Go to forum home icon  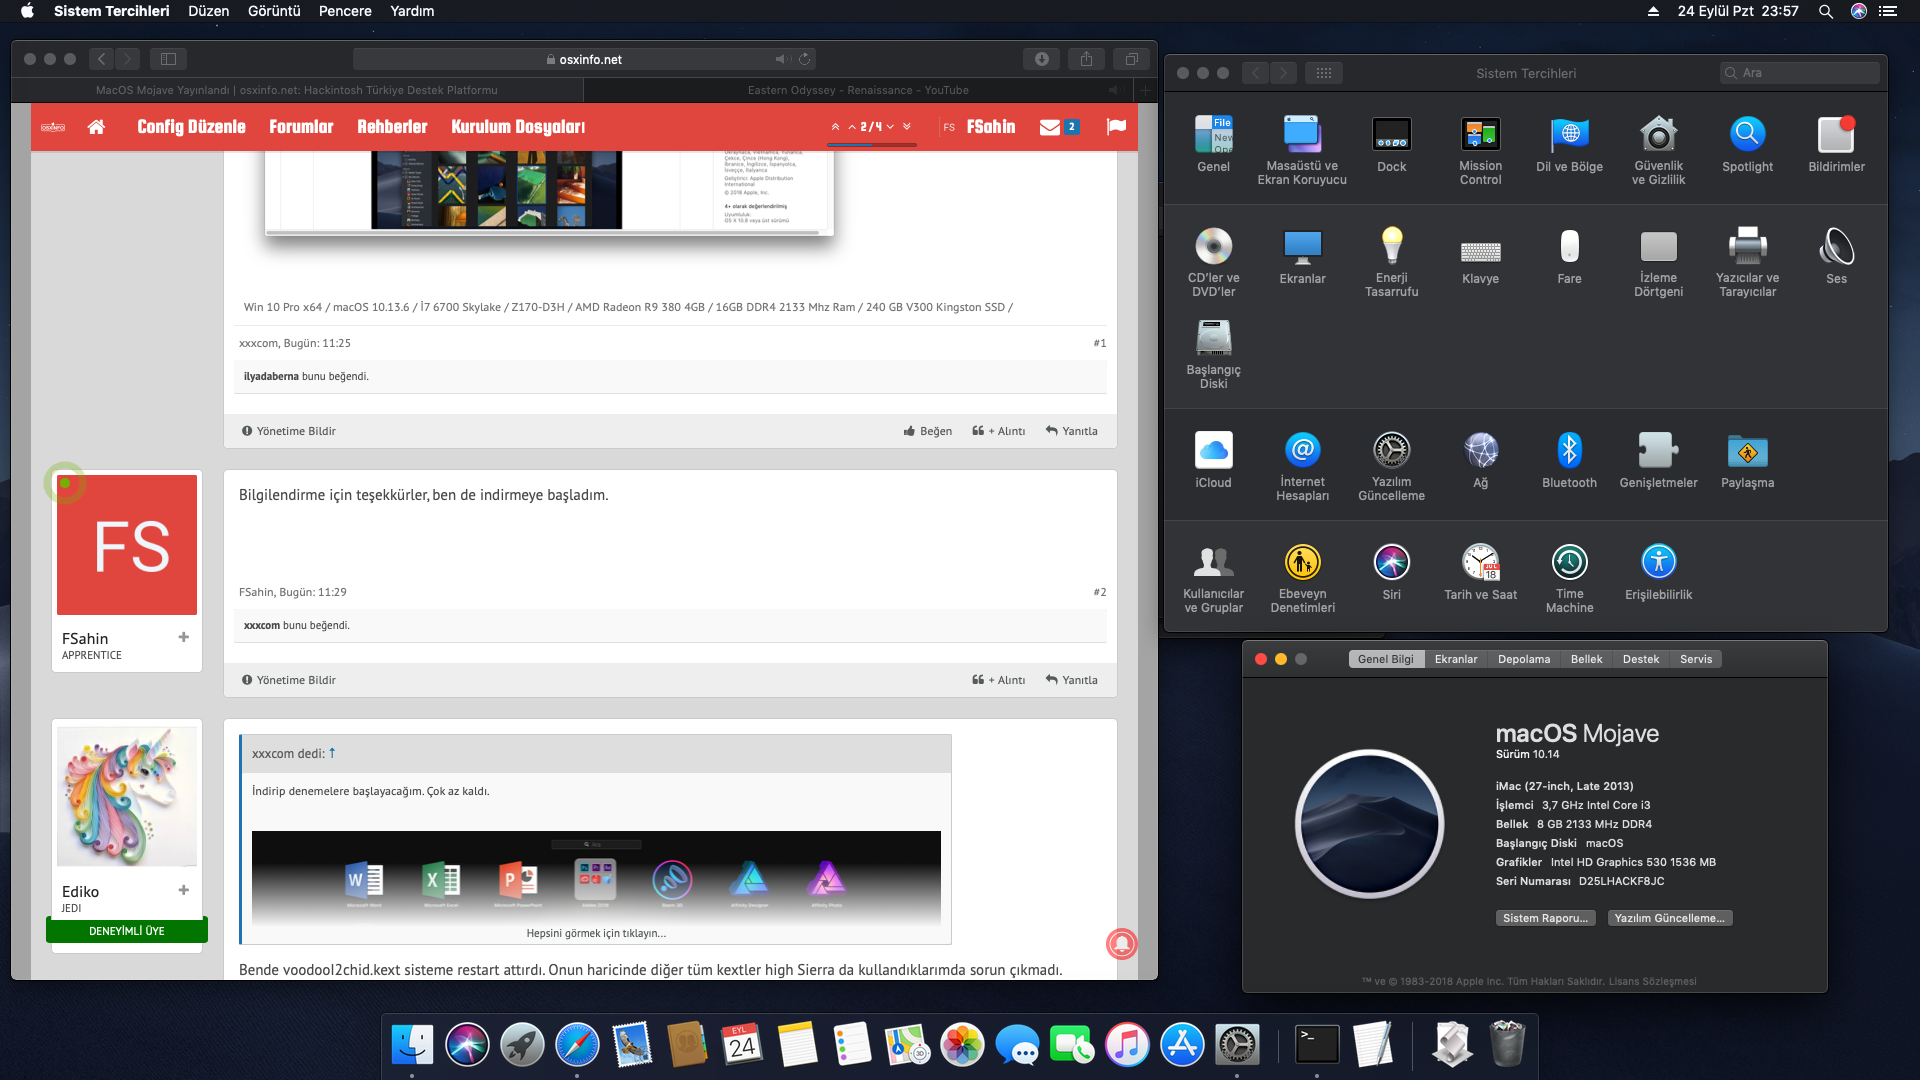tap(96, 127)
